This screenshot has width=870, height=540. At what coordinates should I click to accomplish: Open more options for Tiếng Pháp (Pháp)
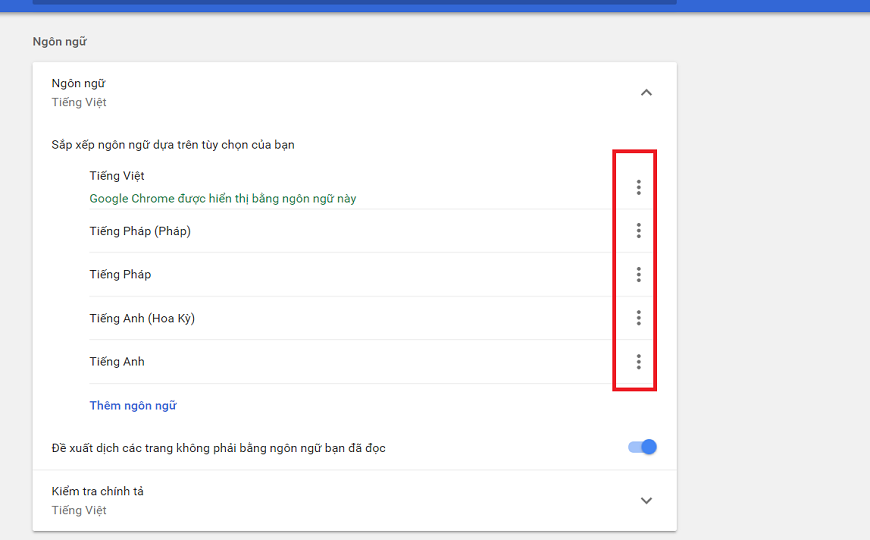(639, 230)
